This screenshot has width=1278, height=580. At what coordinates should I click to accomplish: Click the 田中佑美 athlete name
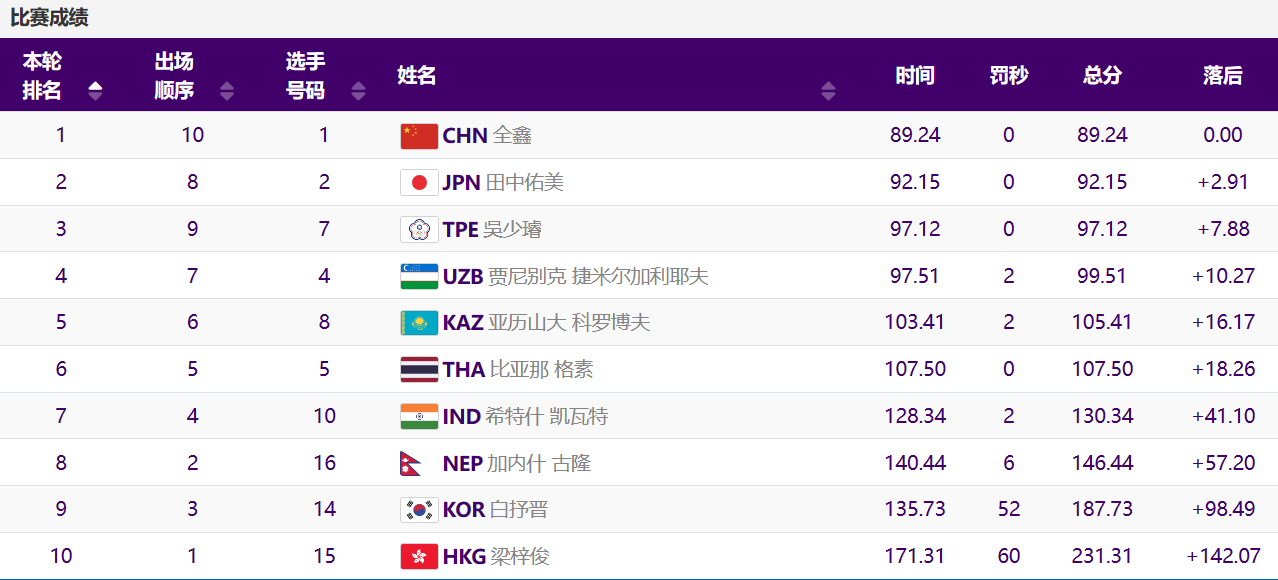525,181
